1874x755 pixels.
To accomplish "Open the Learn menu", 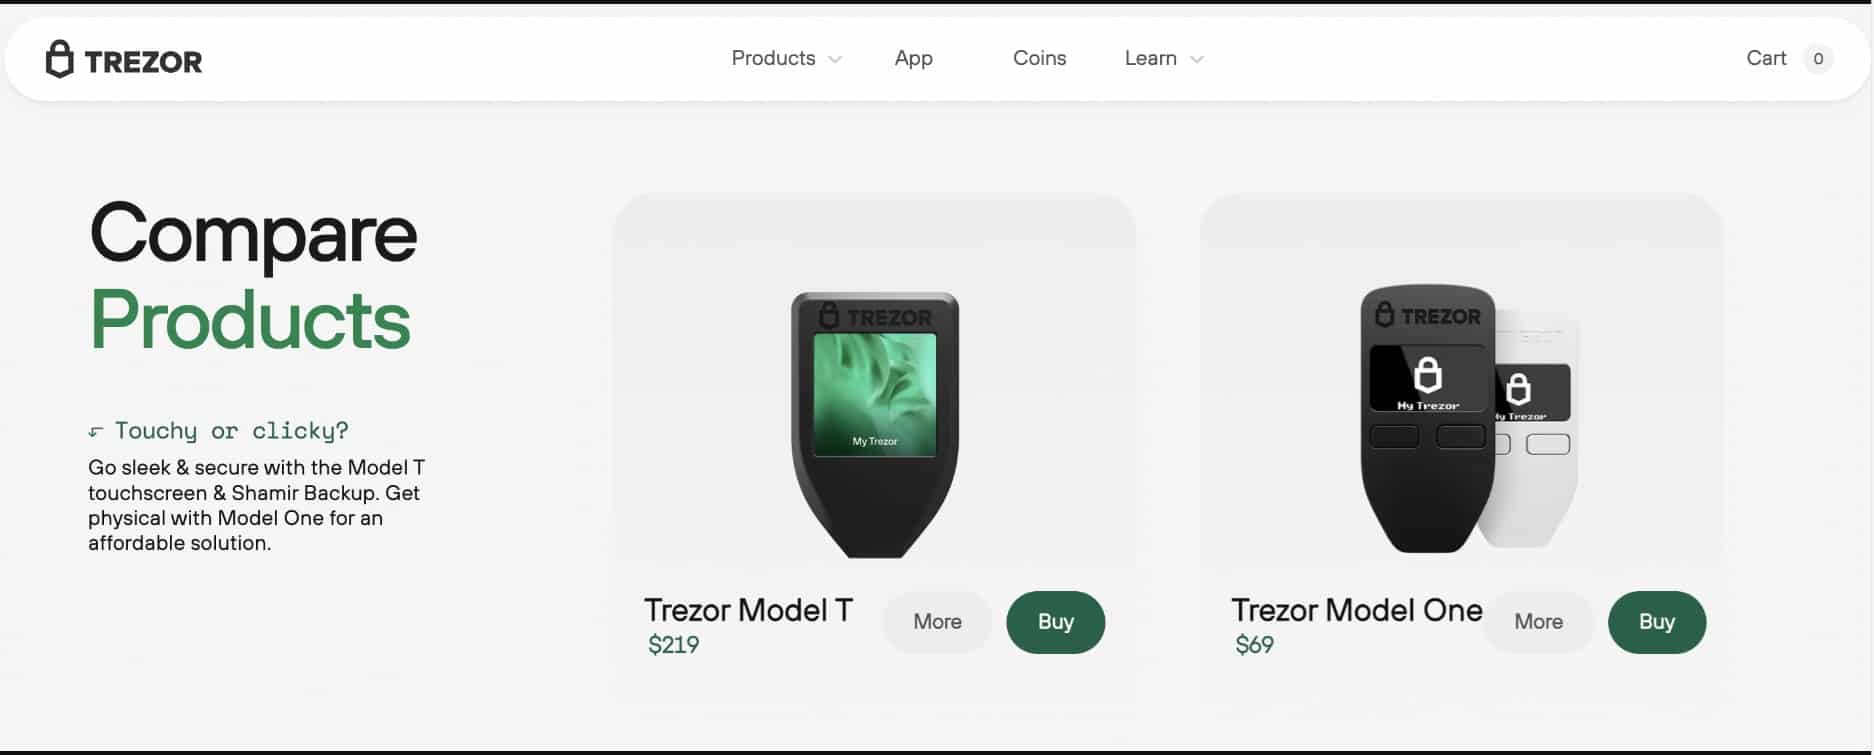I will [x=1150, y=58].
